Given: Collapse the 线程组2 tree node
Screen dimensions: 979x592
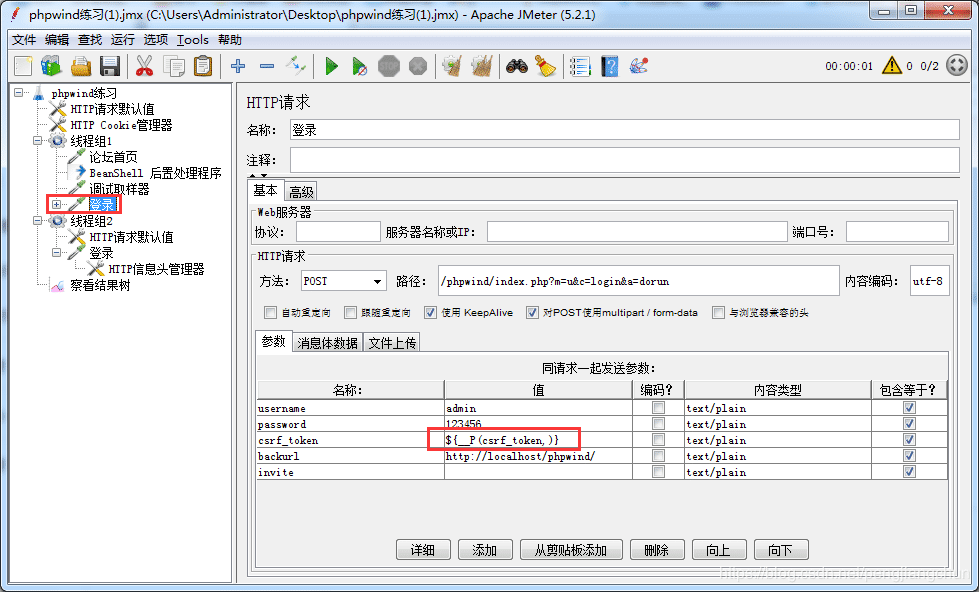Looking at the screenshot, I should pyautogui.click(x=37, y=221).
